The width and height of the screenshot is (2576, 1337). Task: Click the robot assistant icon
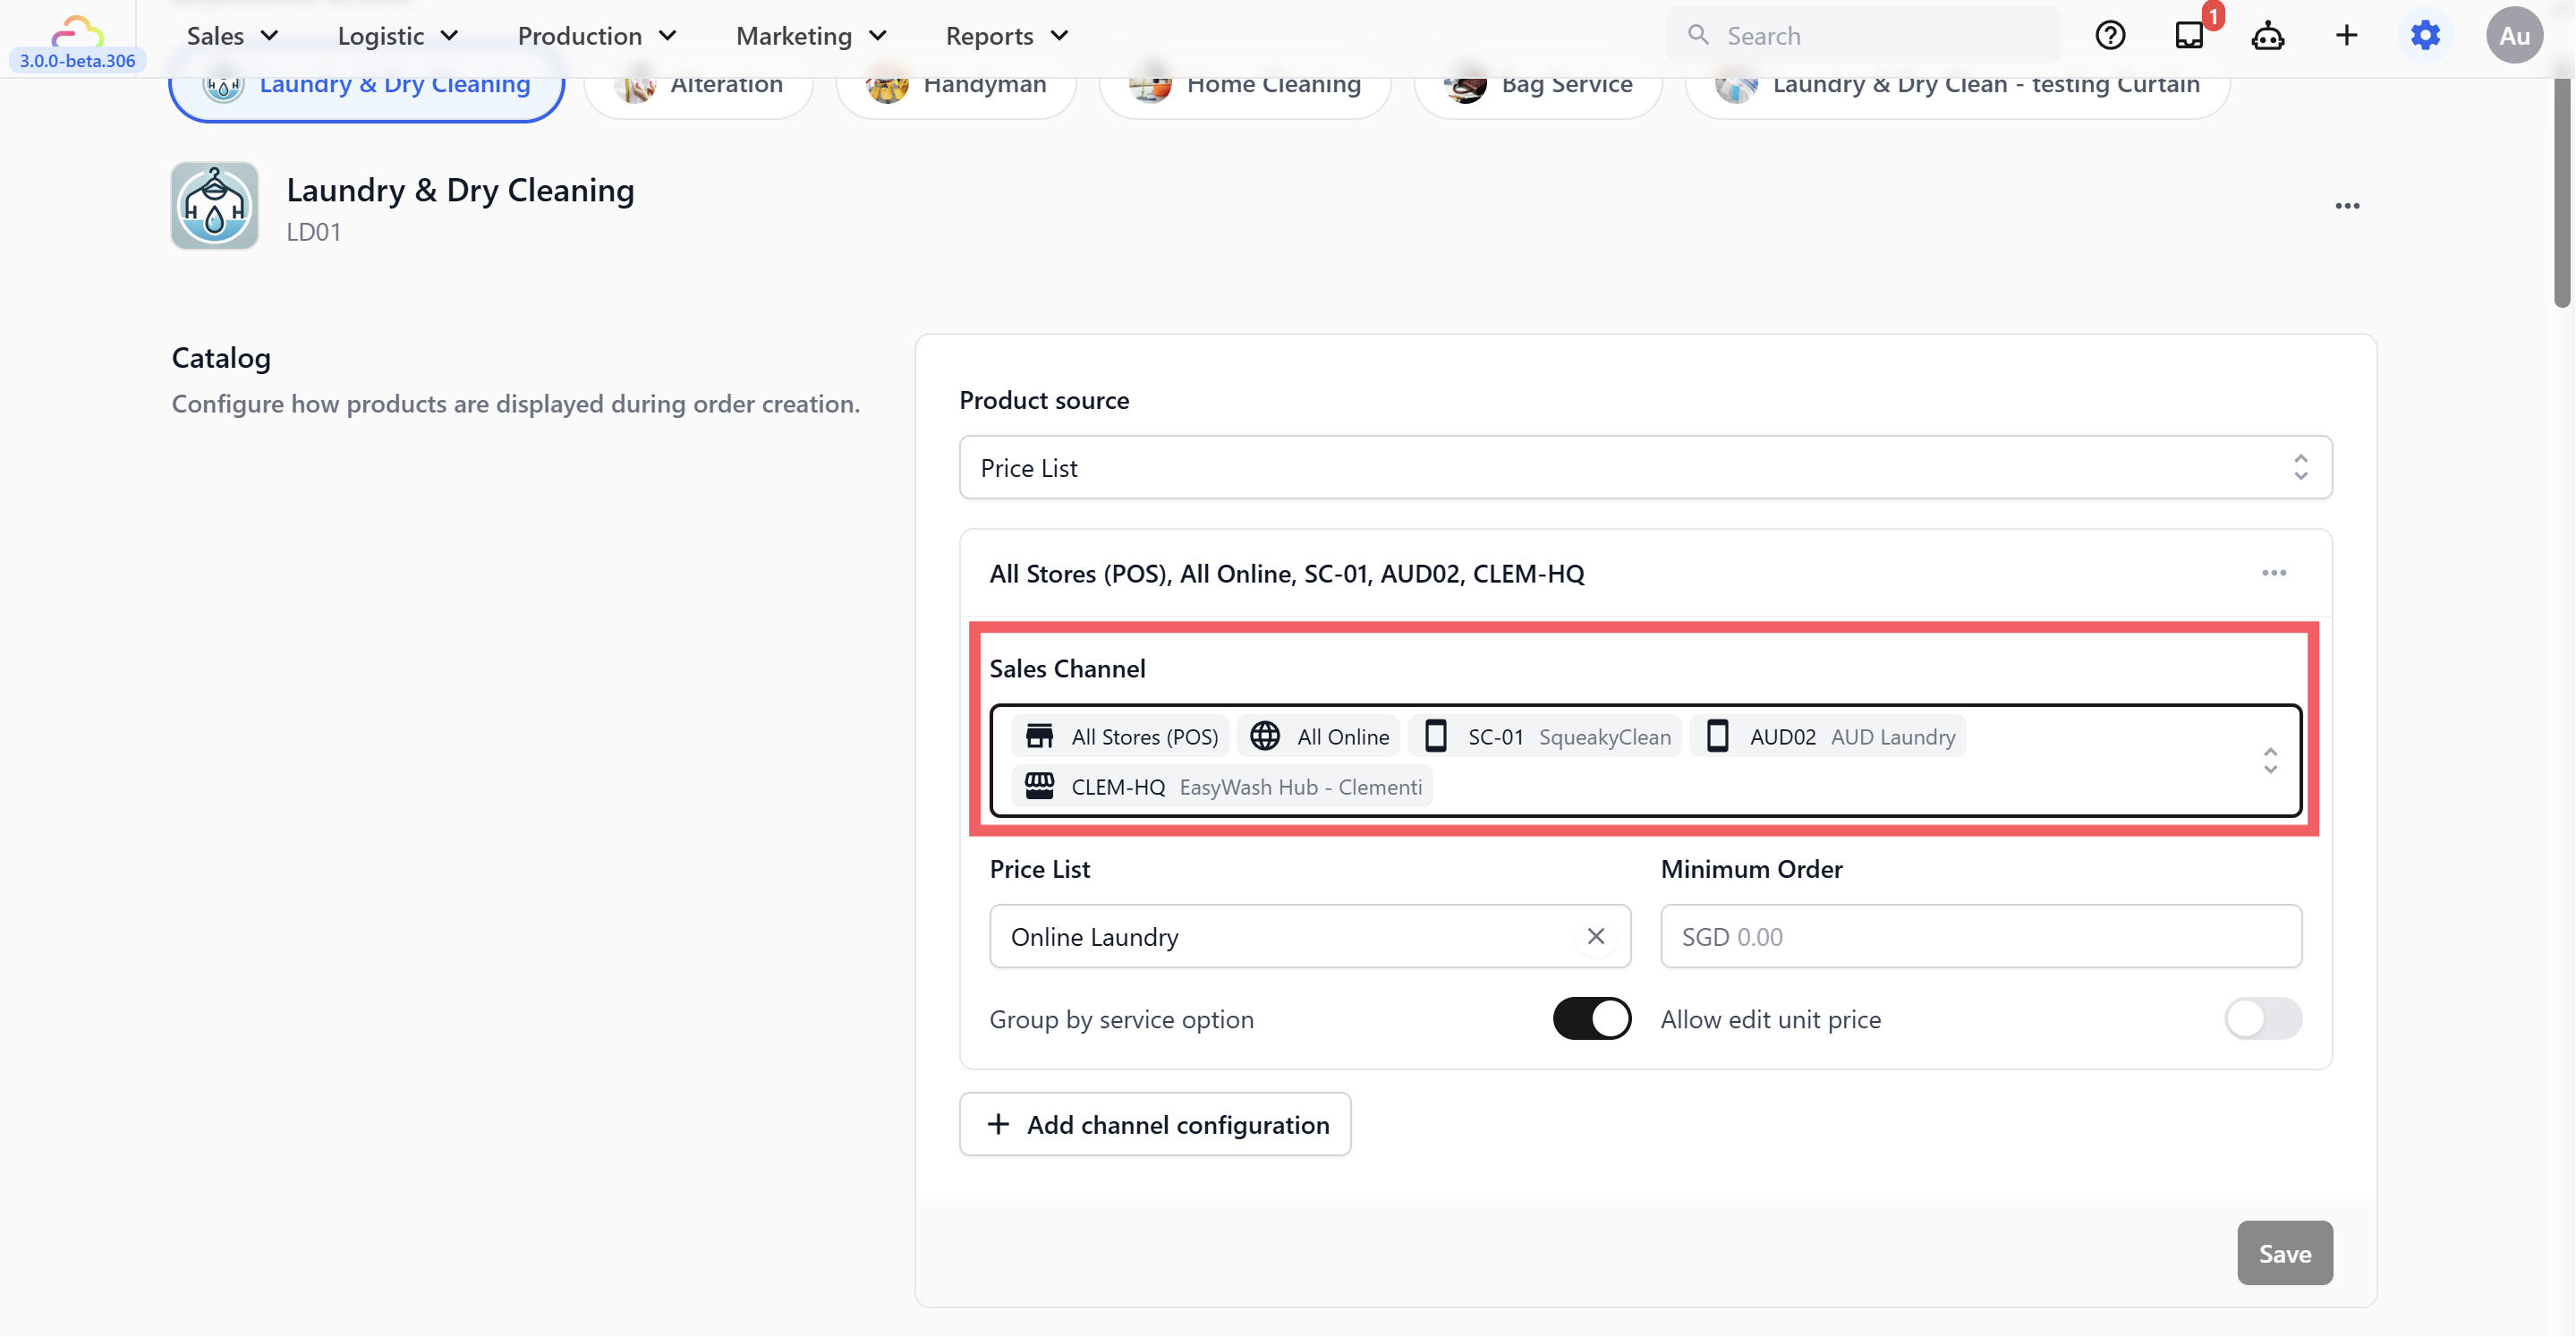pos(2267,36)
